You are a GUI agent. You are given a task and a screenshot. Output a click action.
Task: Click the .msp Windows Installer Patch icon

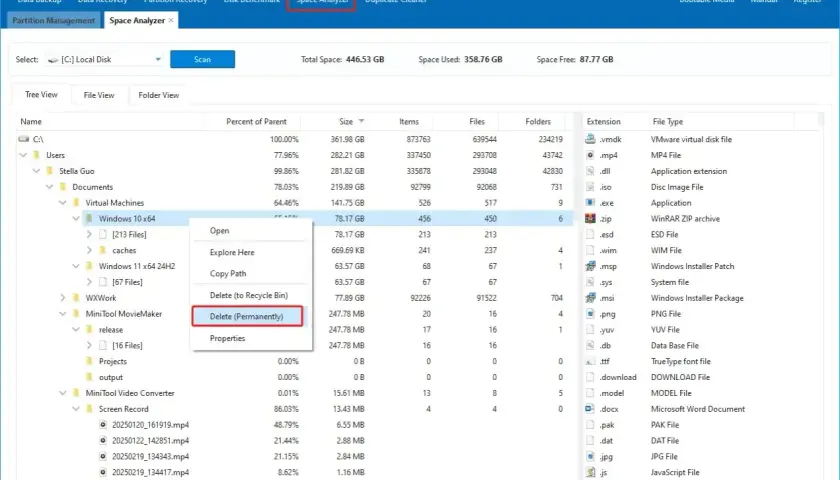pos(590,266)
